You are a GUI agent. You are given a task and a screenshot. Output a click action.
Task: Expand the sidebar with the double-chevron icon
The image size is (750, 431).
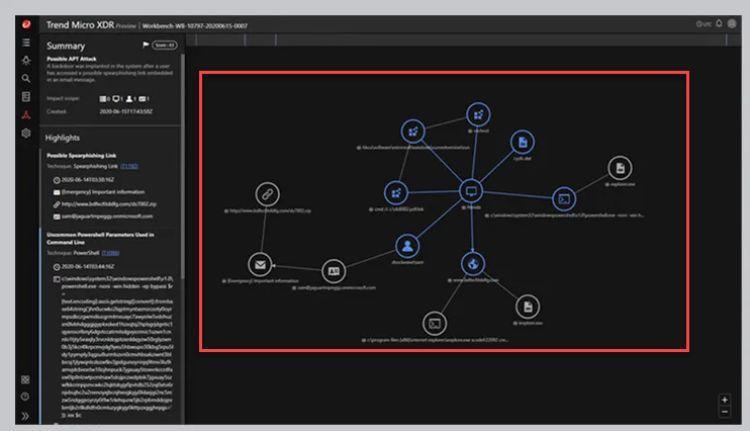click(25, 416)
